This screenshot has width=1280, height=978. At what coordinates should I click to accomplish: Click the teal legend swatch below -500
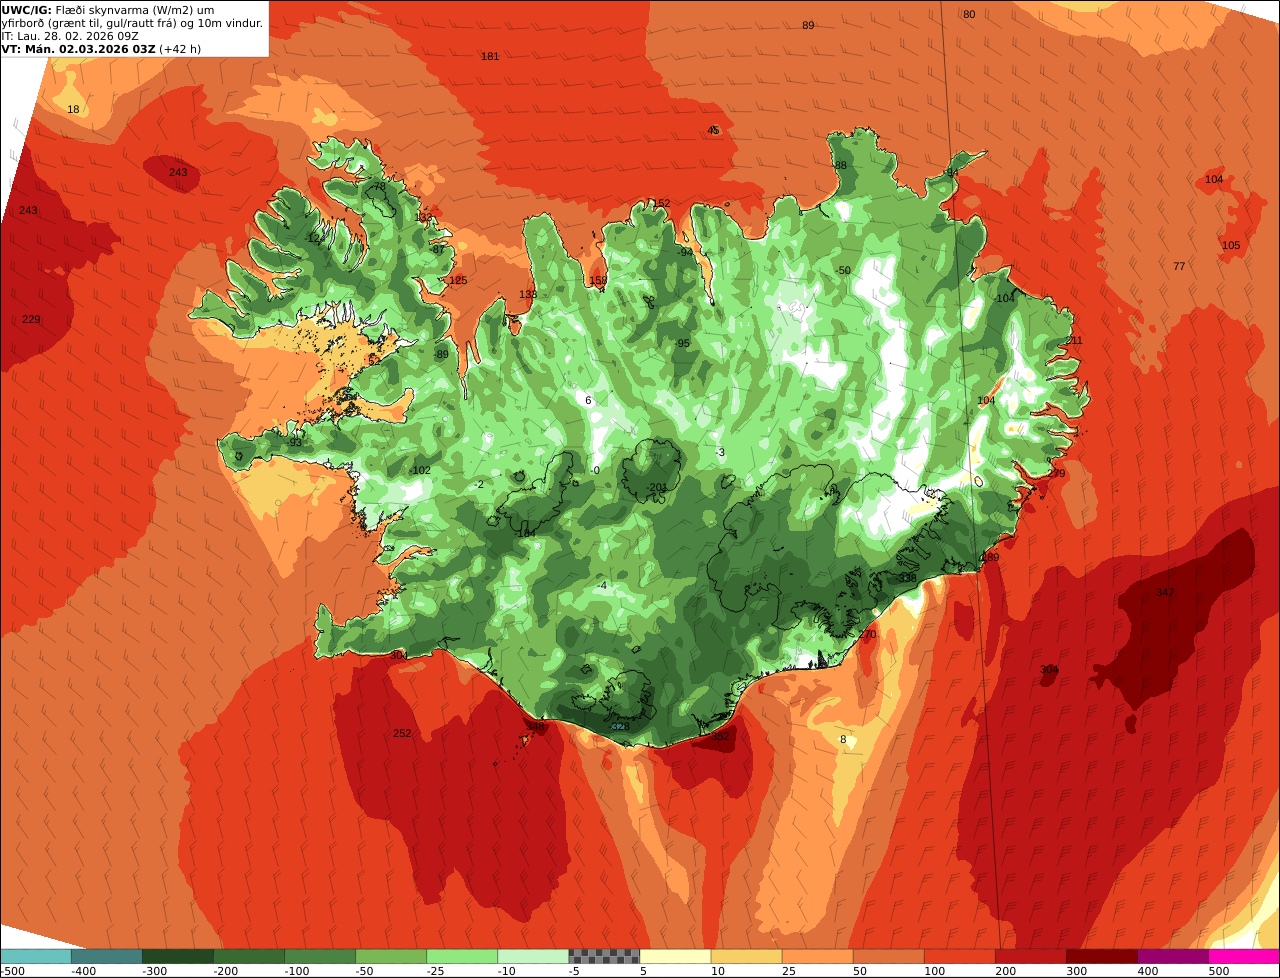[35, 956]
